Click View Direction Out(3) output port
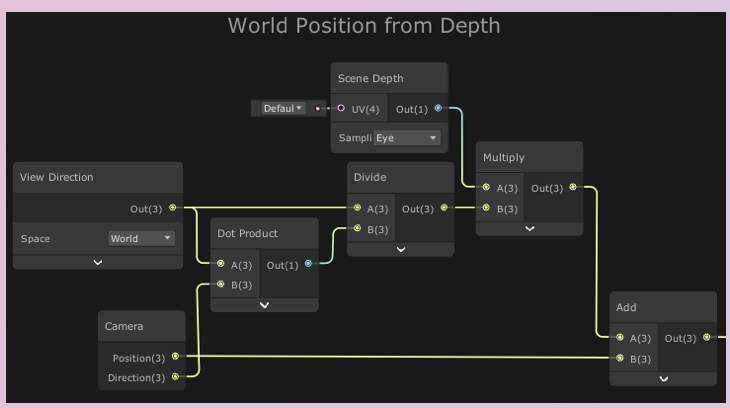 (173, 208)
